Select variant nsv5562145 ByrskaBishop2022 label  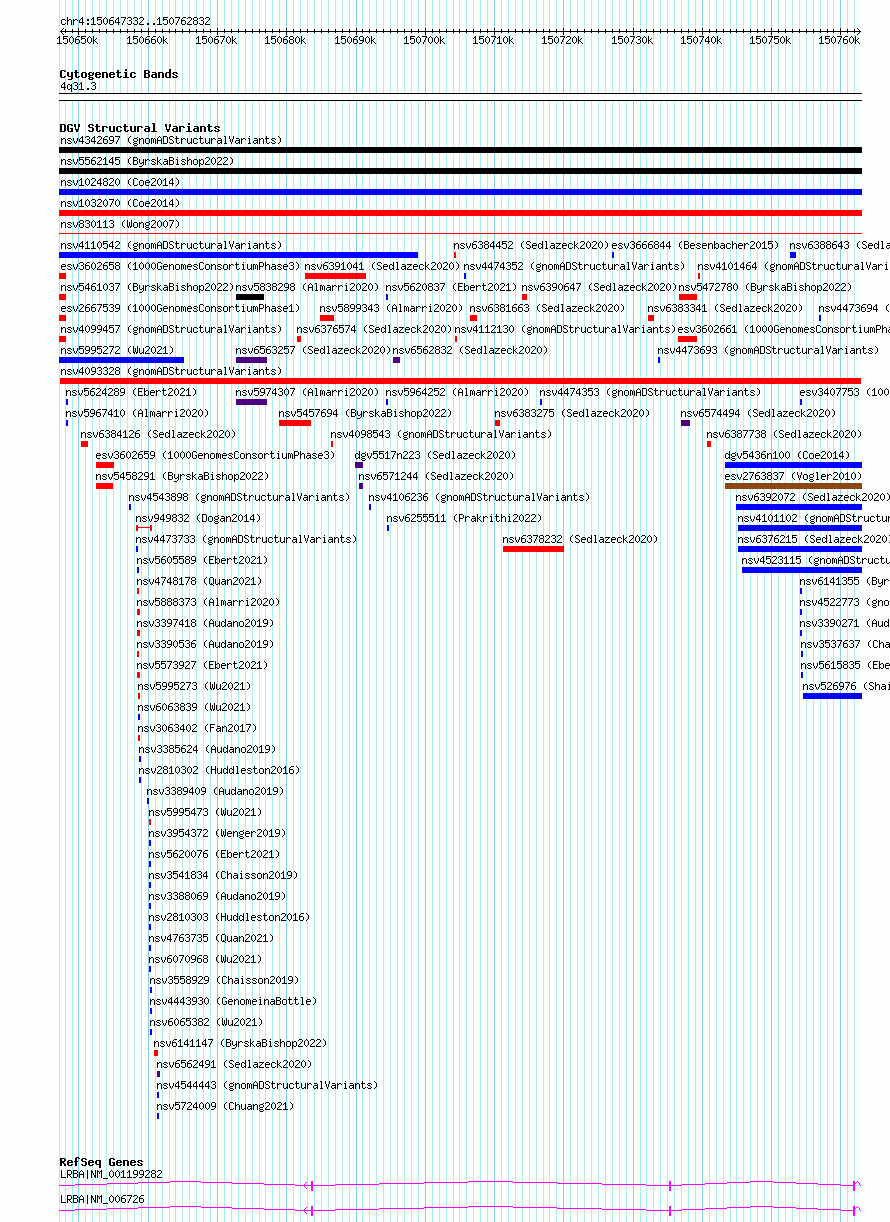(147, 161)
